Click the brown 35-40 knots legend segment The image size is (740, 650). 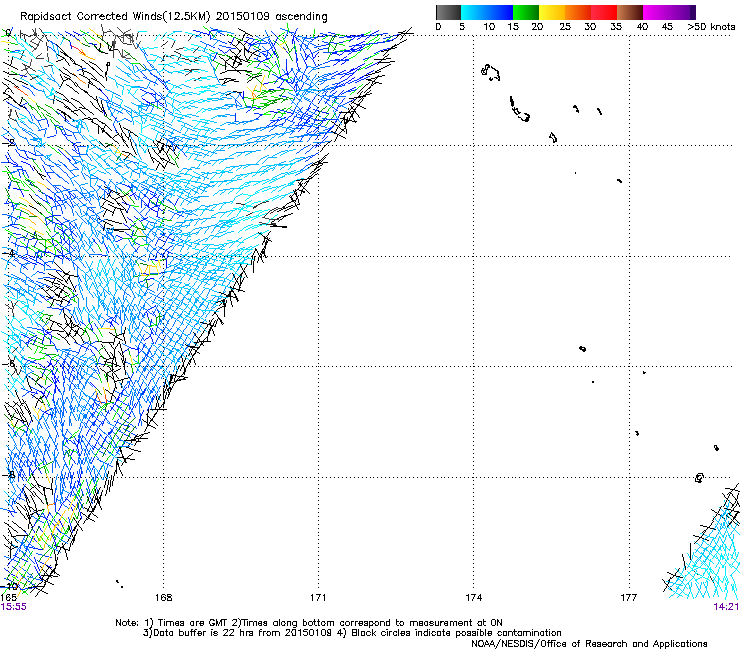pyautogui.click(x=630, y=12)
